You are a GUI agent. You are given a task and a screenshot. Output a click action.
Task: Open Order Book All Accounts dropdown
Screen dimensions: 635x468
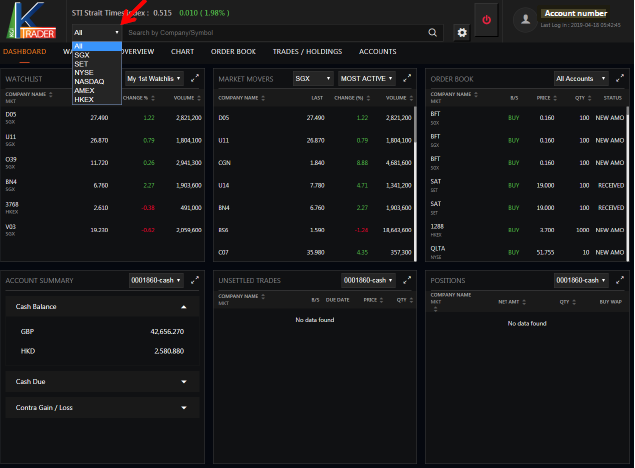click(581, 79)
